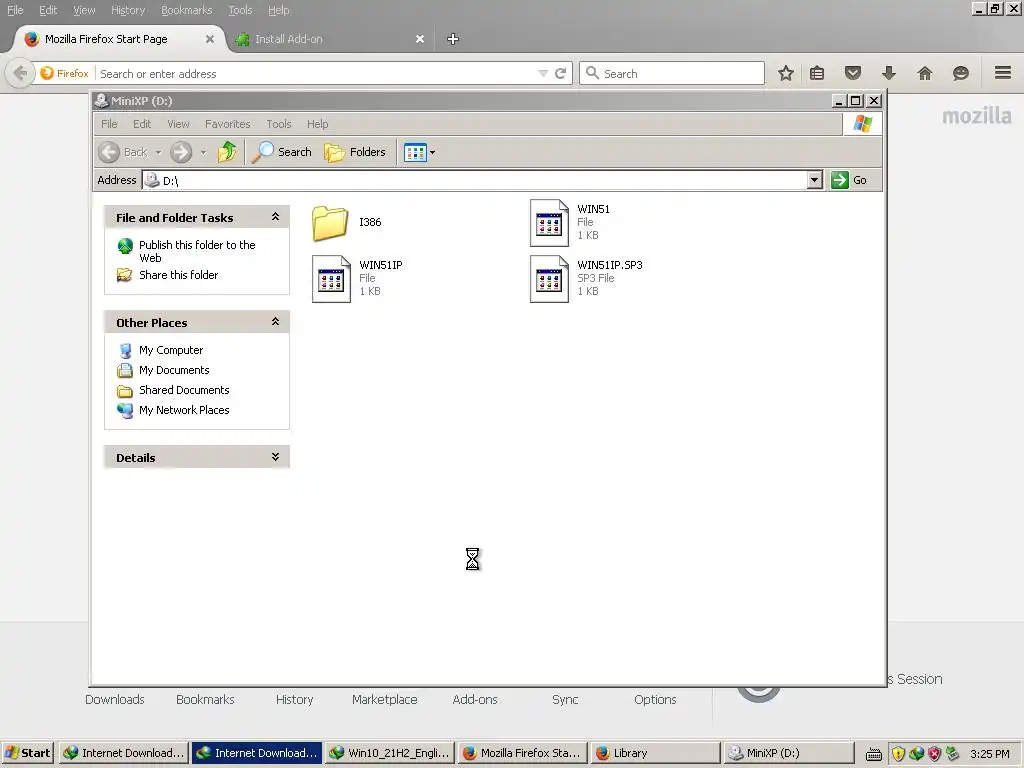
Task: Open My Network Places link
Action: (184, 410)
